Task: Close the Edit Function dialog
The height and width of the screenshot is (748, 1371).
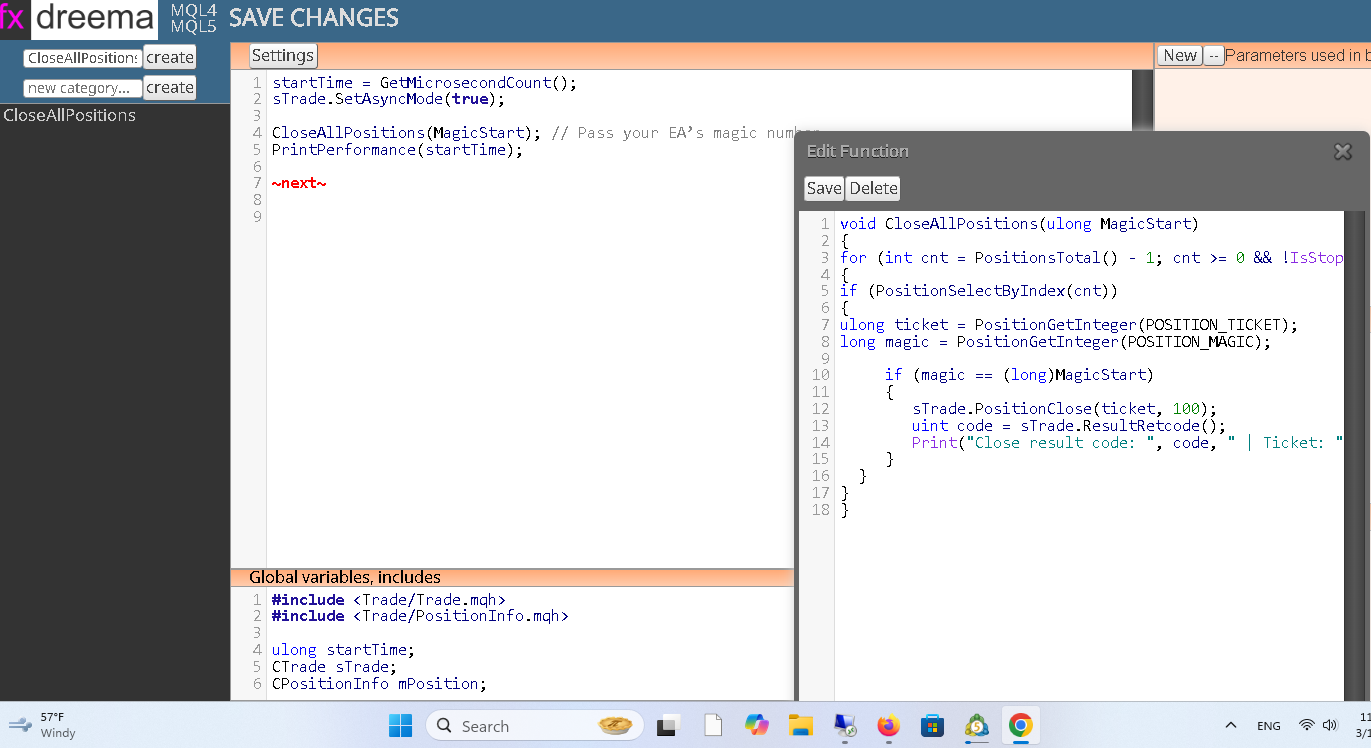Action: tap(1343, 151)
